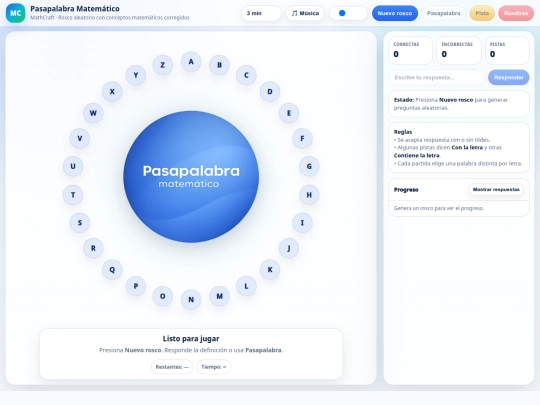The image size is (540, 405).
Task: Give up using the Rendirse button
Action: tap(516, 13)
